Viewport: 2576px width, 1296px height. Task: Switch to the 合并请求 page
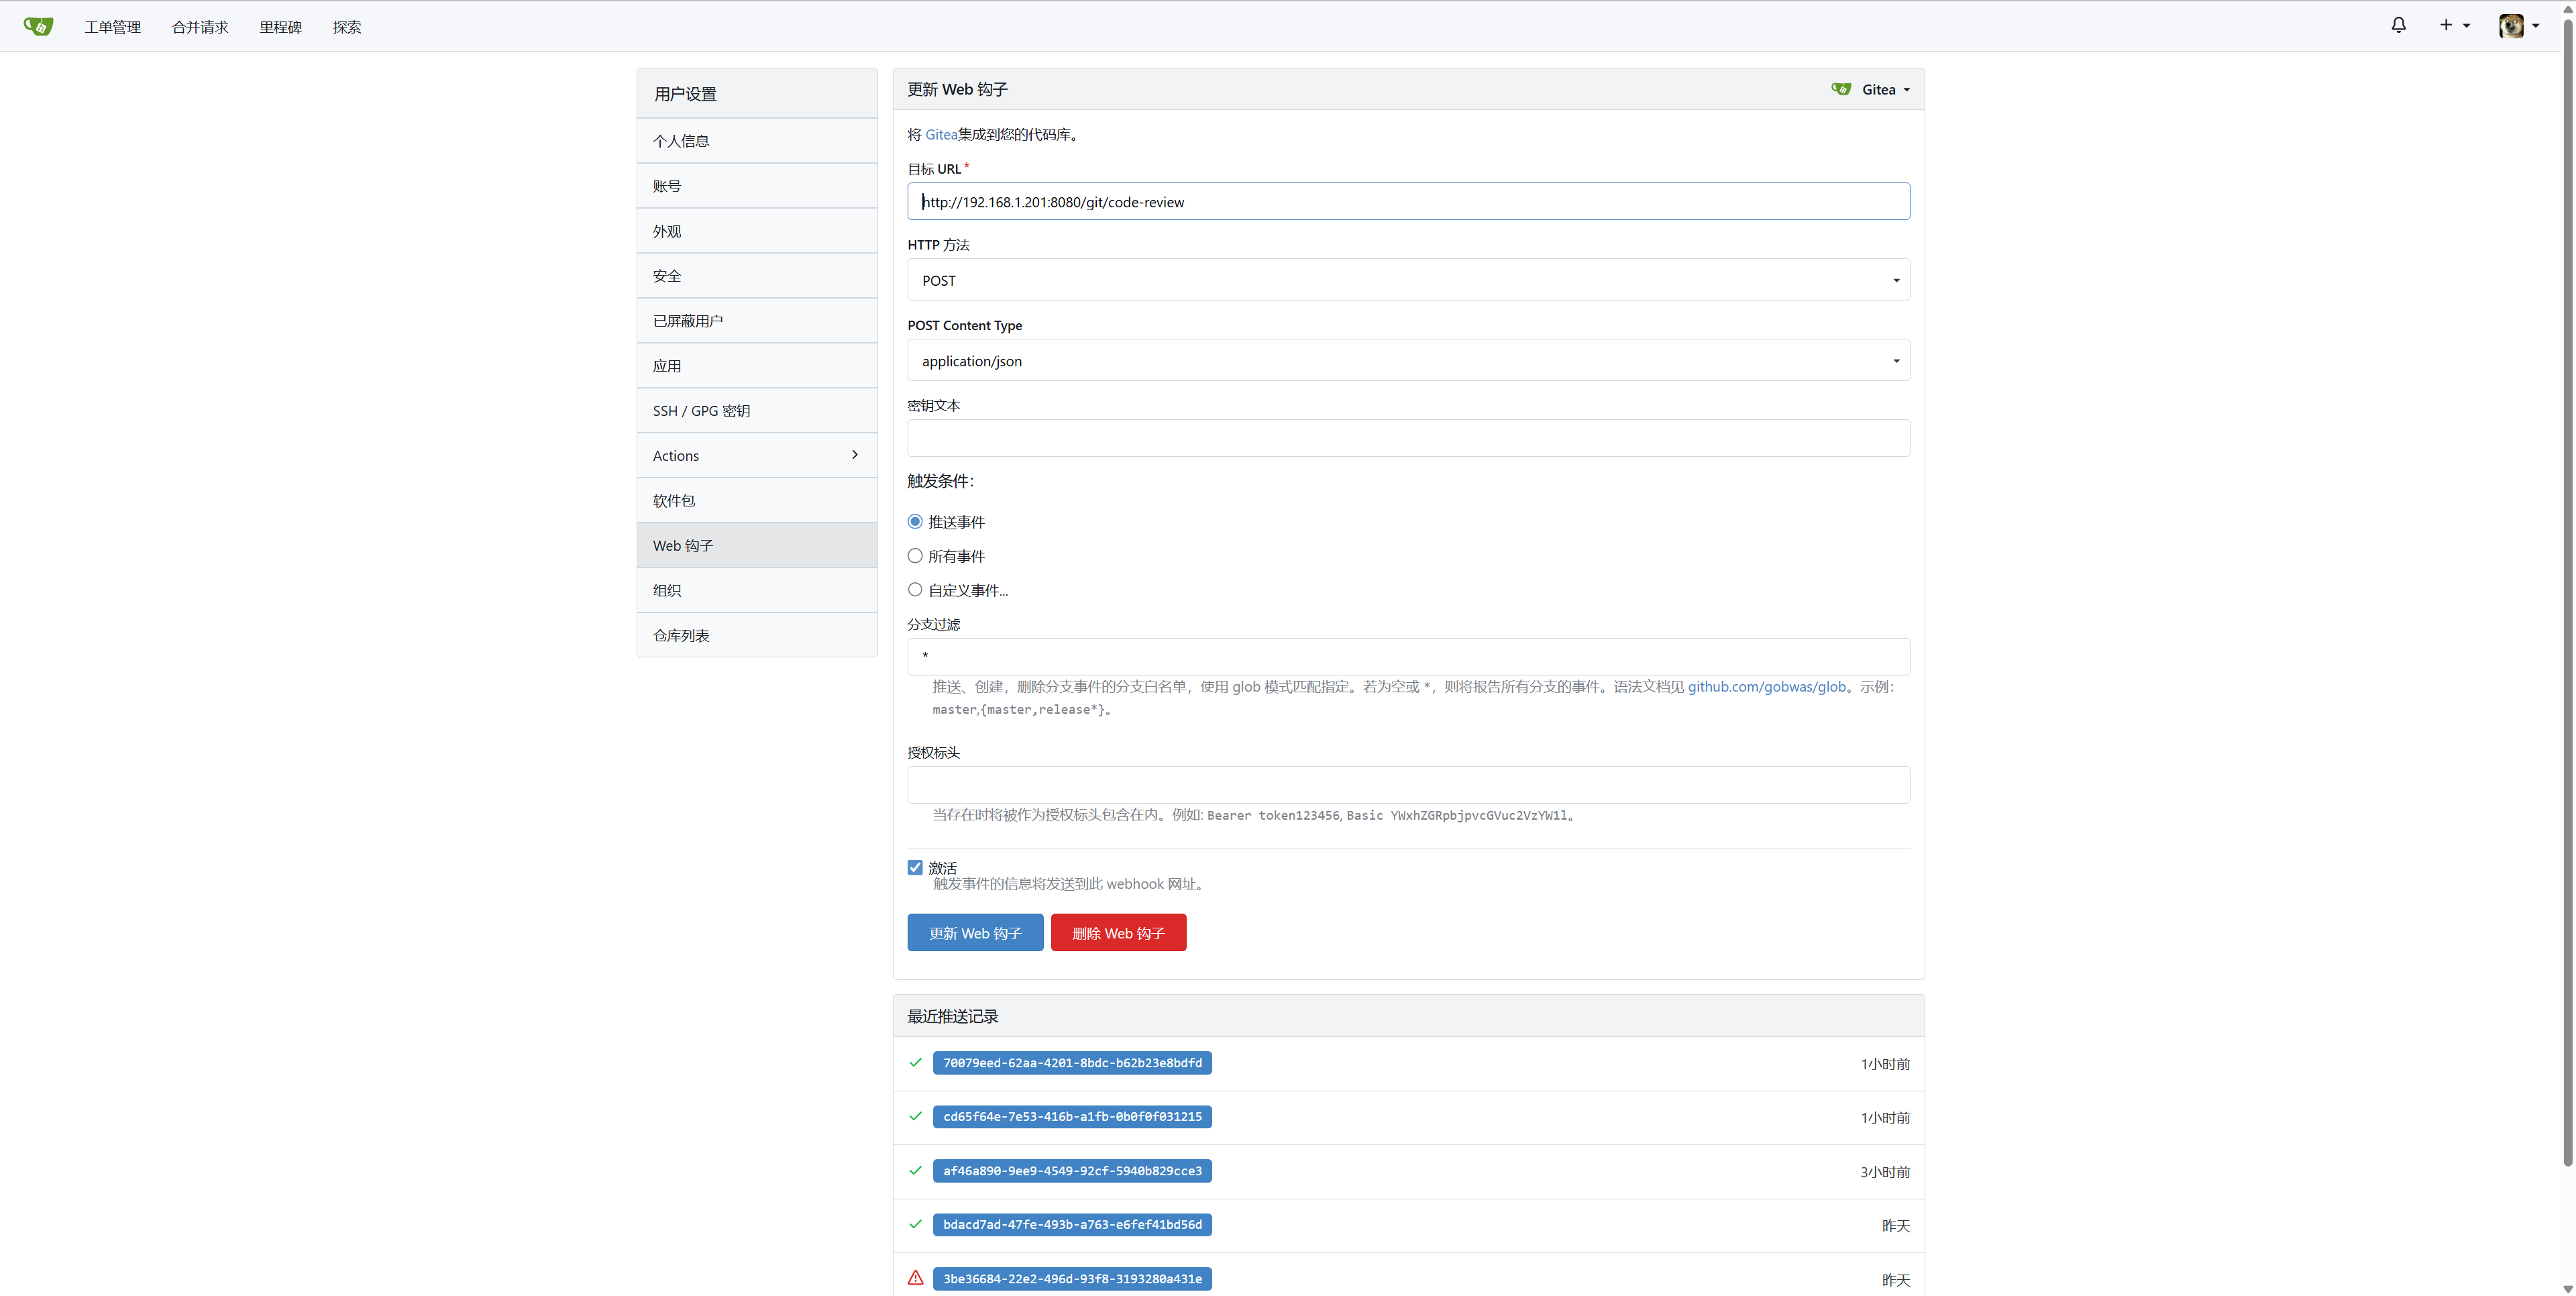(199, 27)
